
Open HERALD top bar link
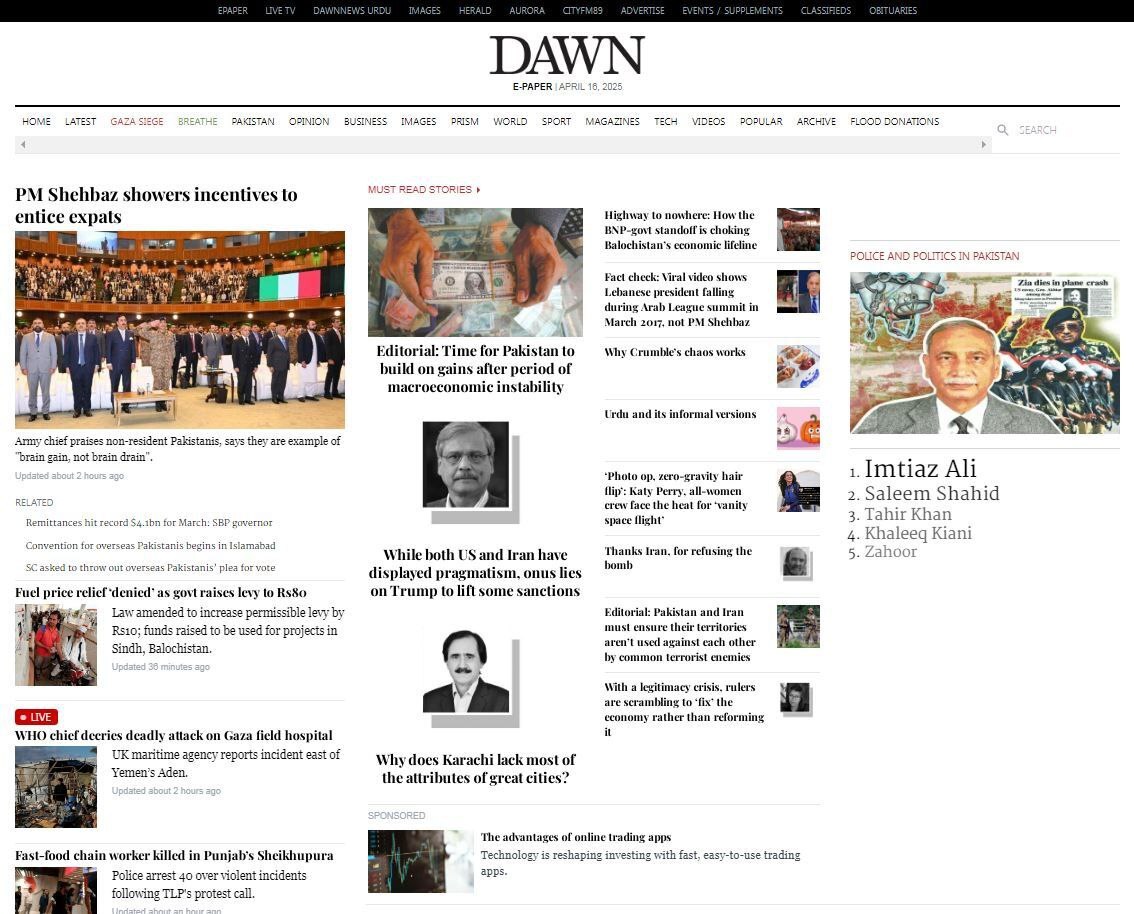click(475, 11)
